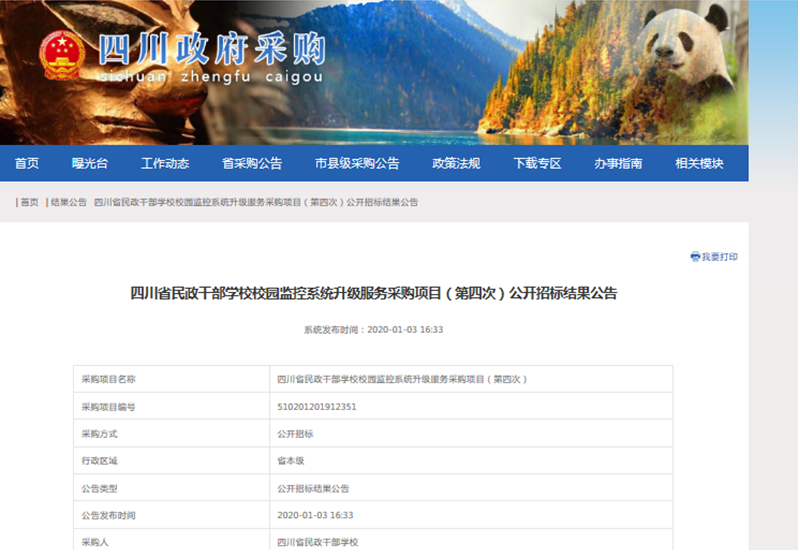The image size is (800, 556).
Task: Click the 首页 breadcrumb link
Action: 30,202
